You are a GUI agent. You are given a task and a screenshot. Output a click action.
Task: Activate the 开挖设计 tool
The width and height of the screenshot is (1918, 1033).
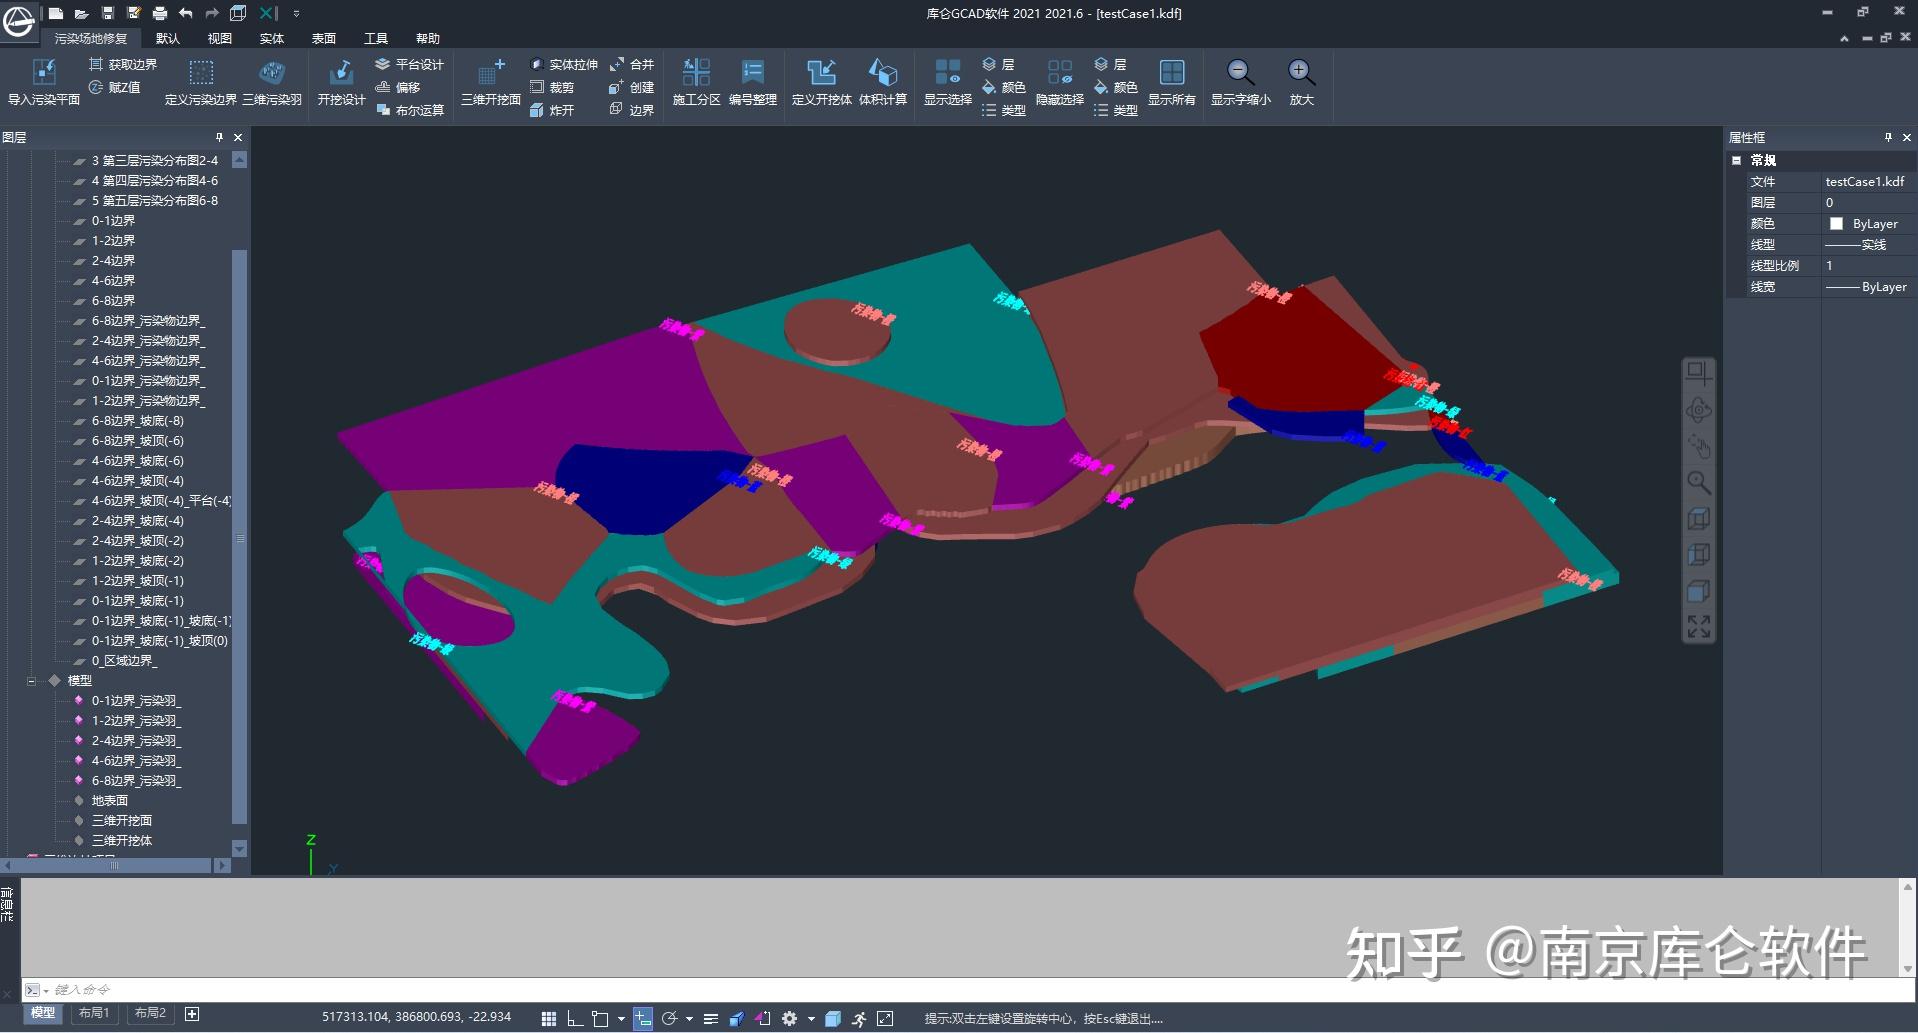340,85
